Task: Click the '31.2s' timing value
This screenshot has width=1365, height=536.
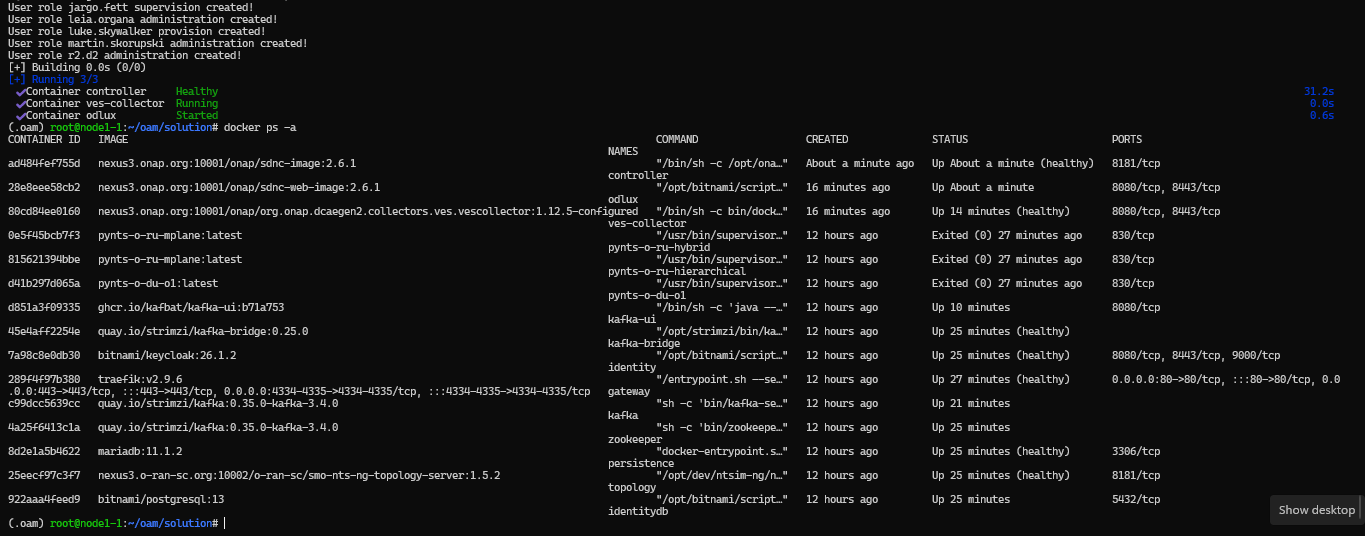Action: tap(1320, 92)
